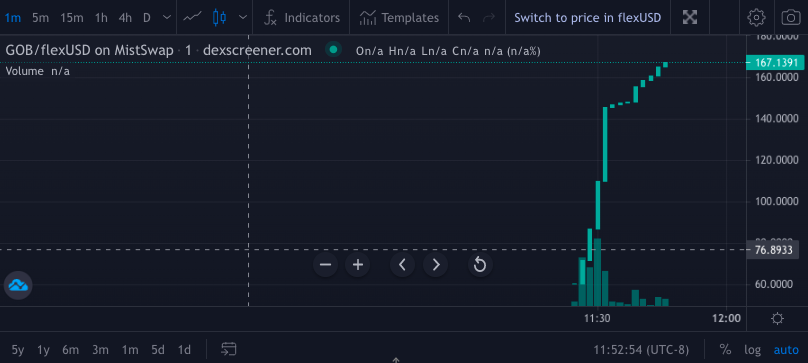
Task: Click the GOB/flexUSD on MistSwap symbol title
Action: click(x=89, y=51)
